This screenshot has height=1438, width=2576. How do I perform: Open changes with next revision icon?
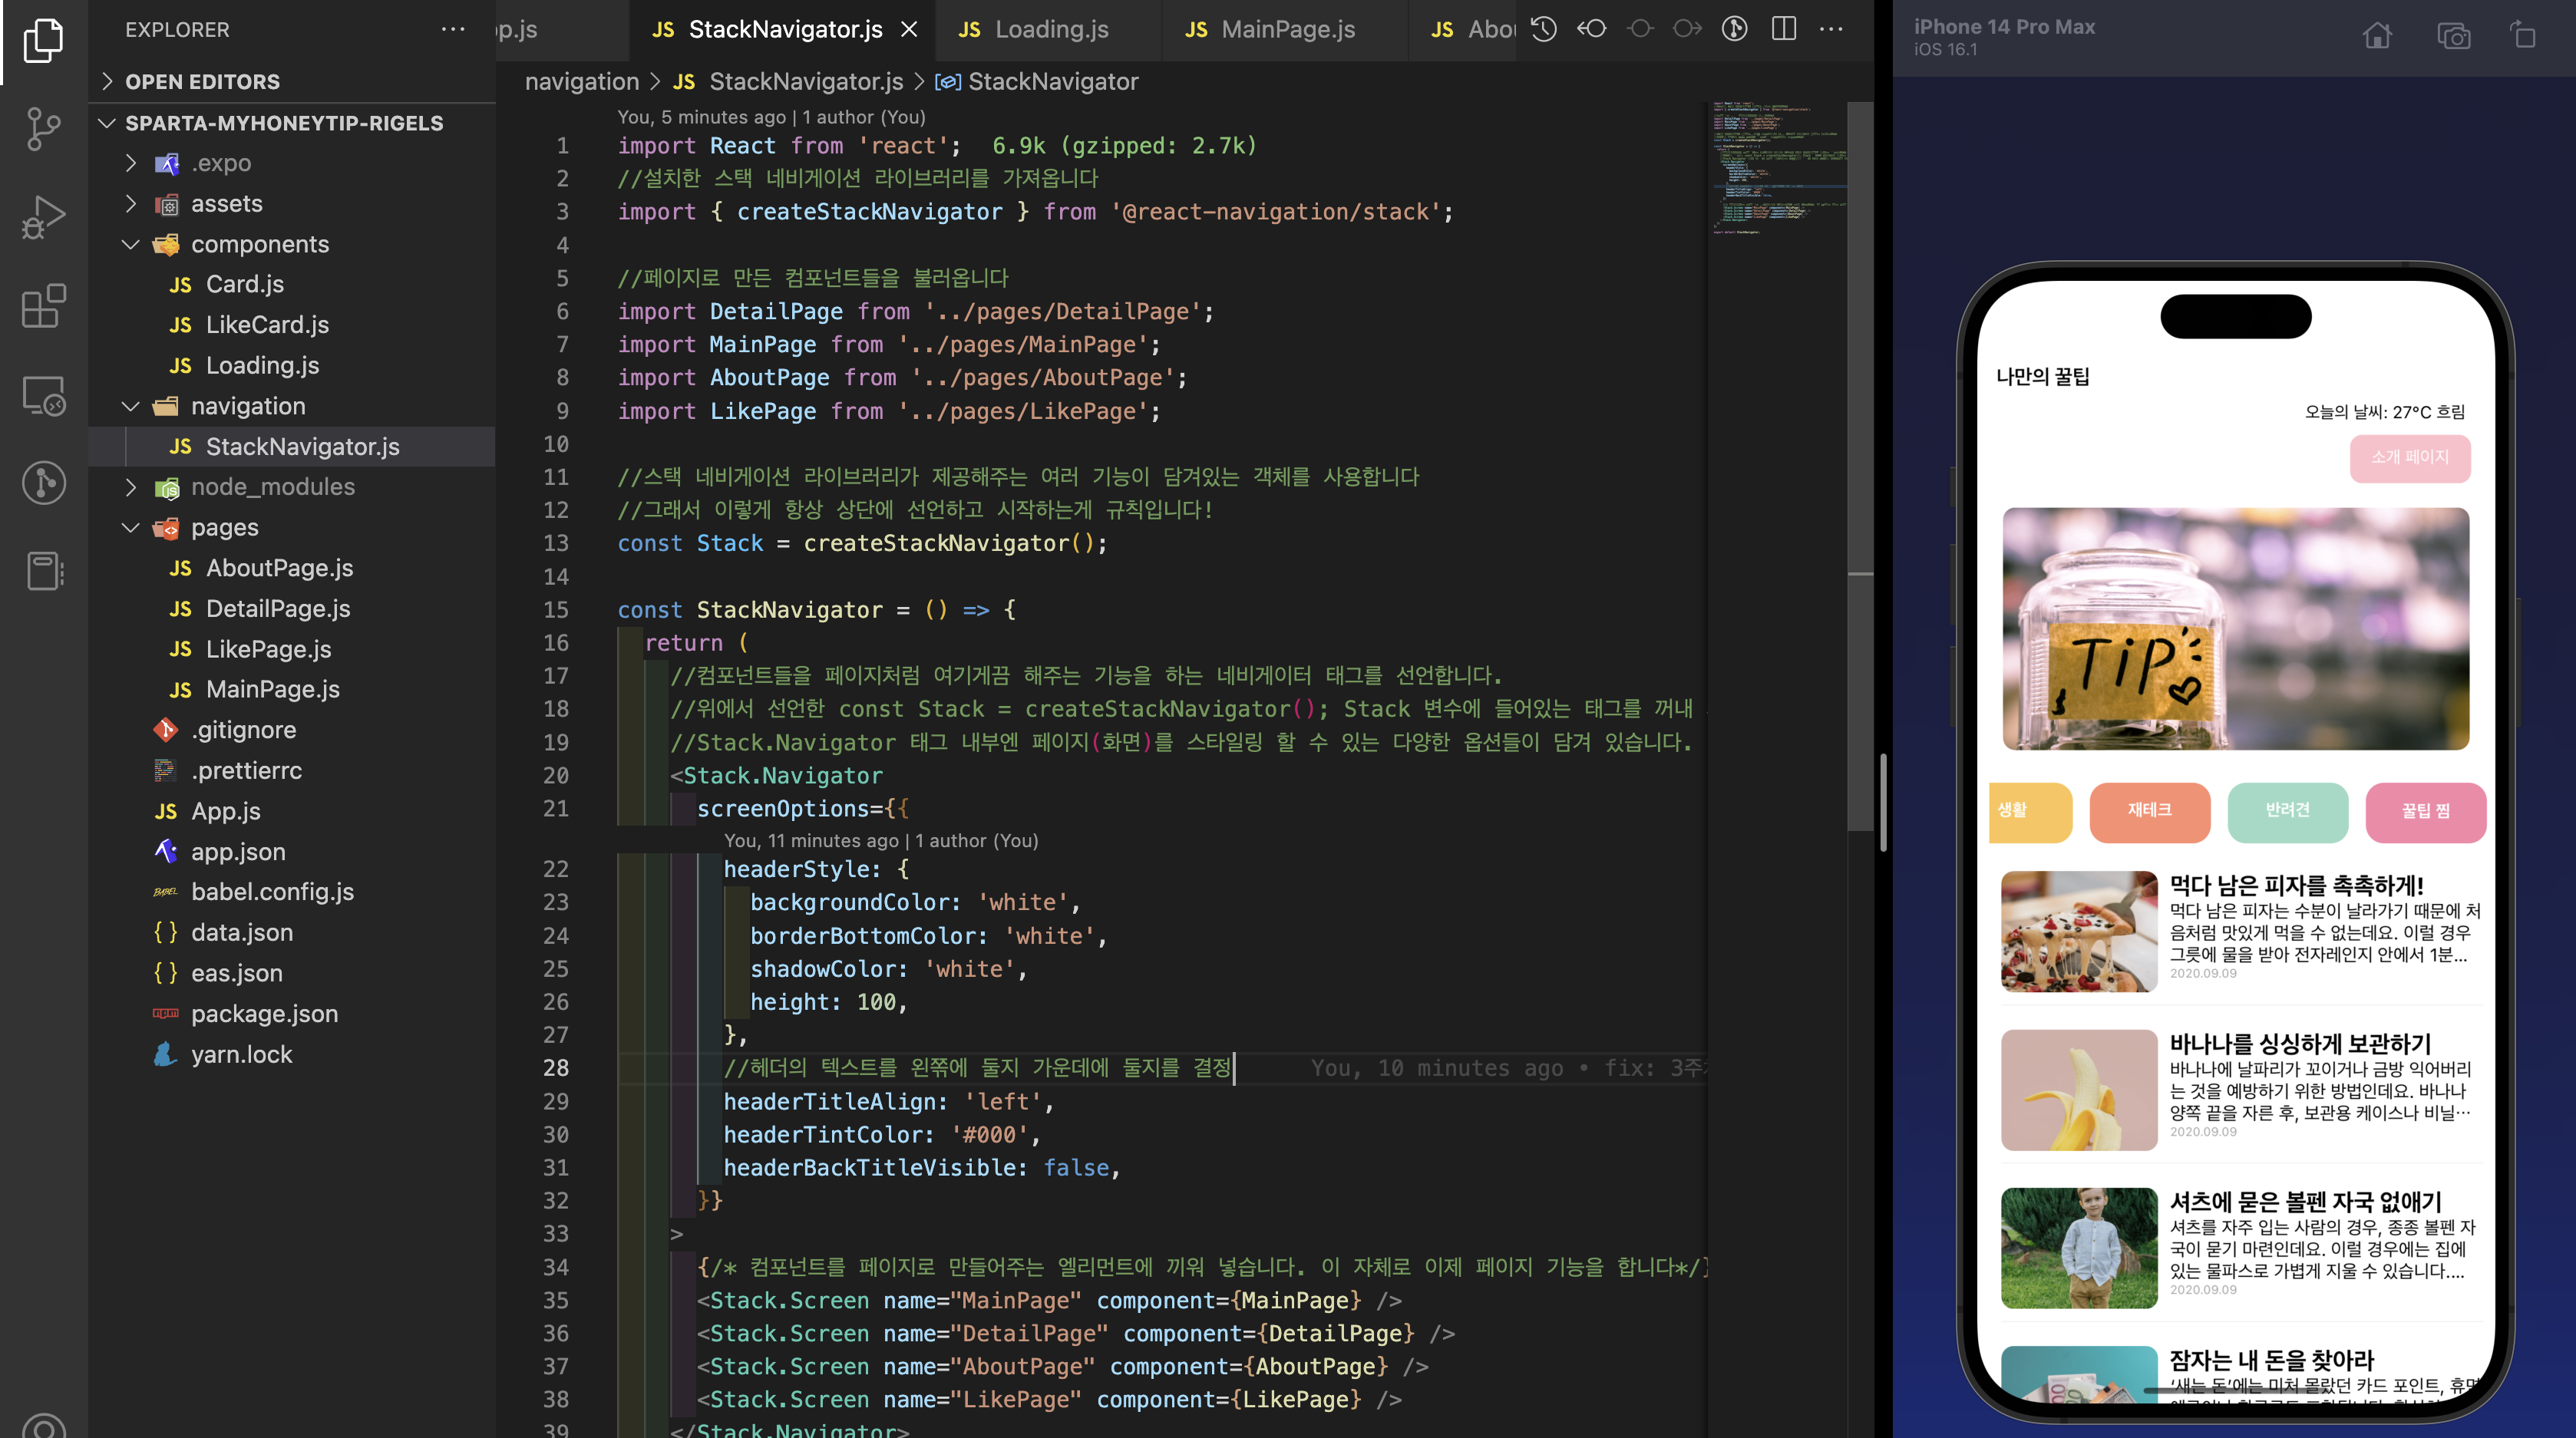point(1688,29)
